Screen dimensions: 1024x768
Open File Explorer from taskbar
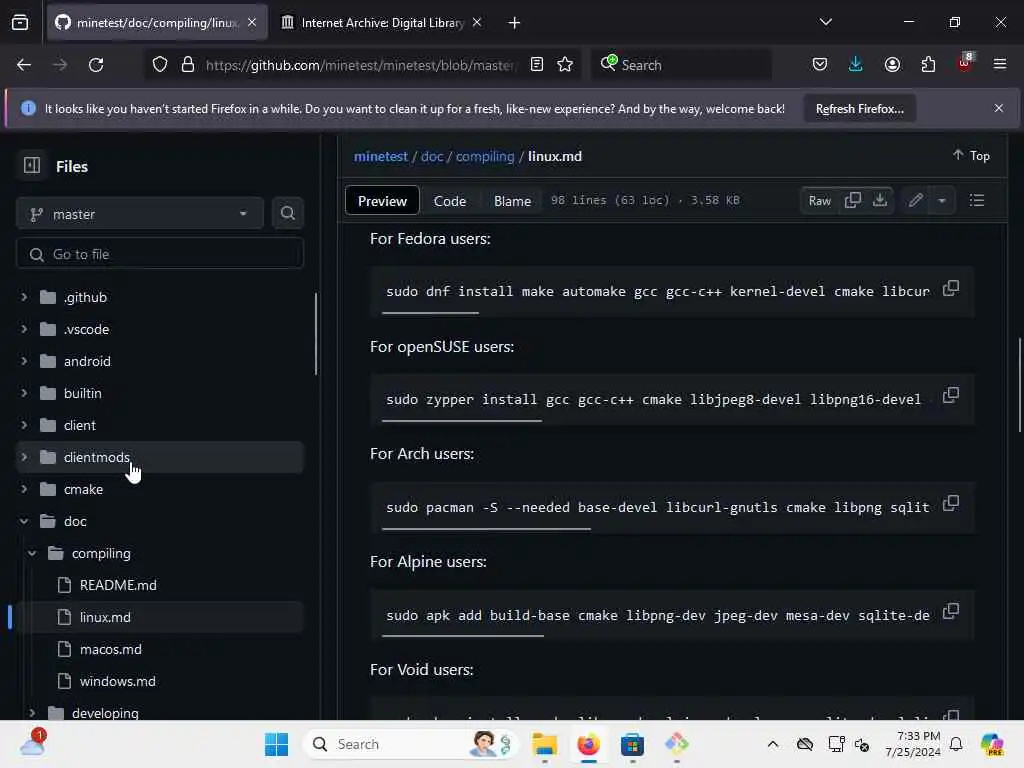pos(544,744)
